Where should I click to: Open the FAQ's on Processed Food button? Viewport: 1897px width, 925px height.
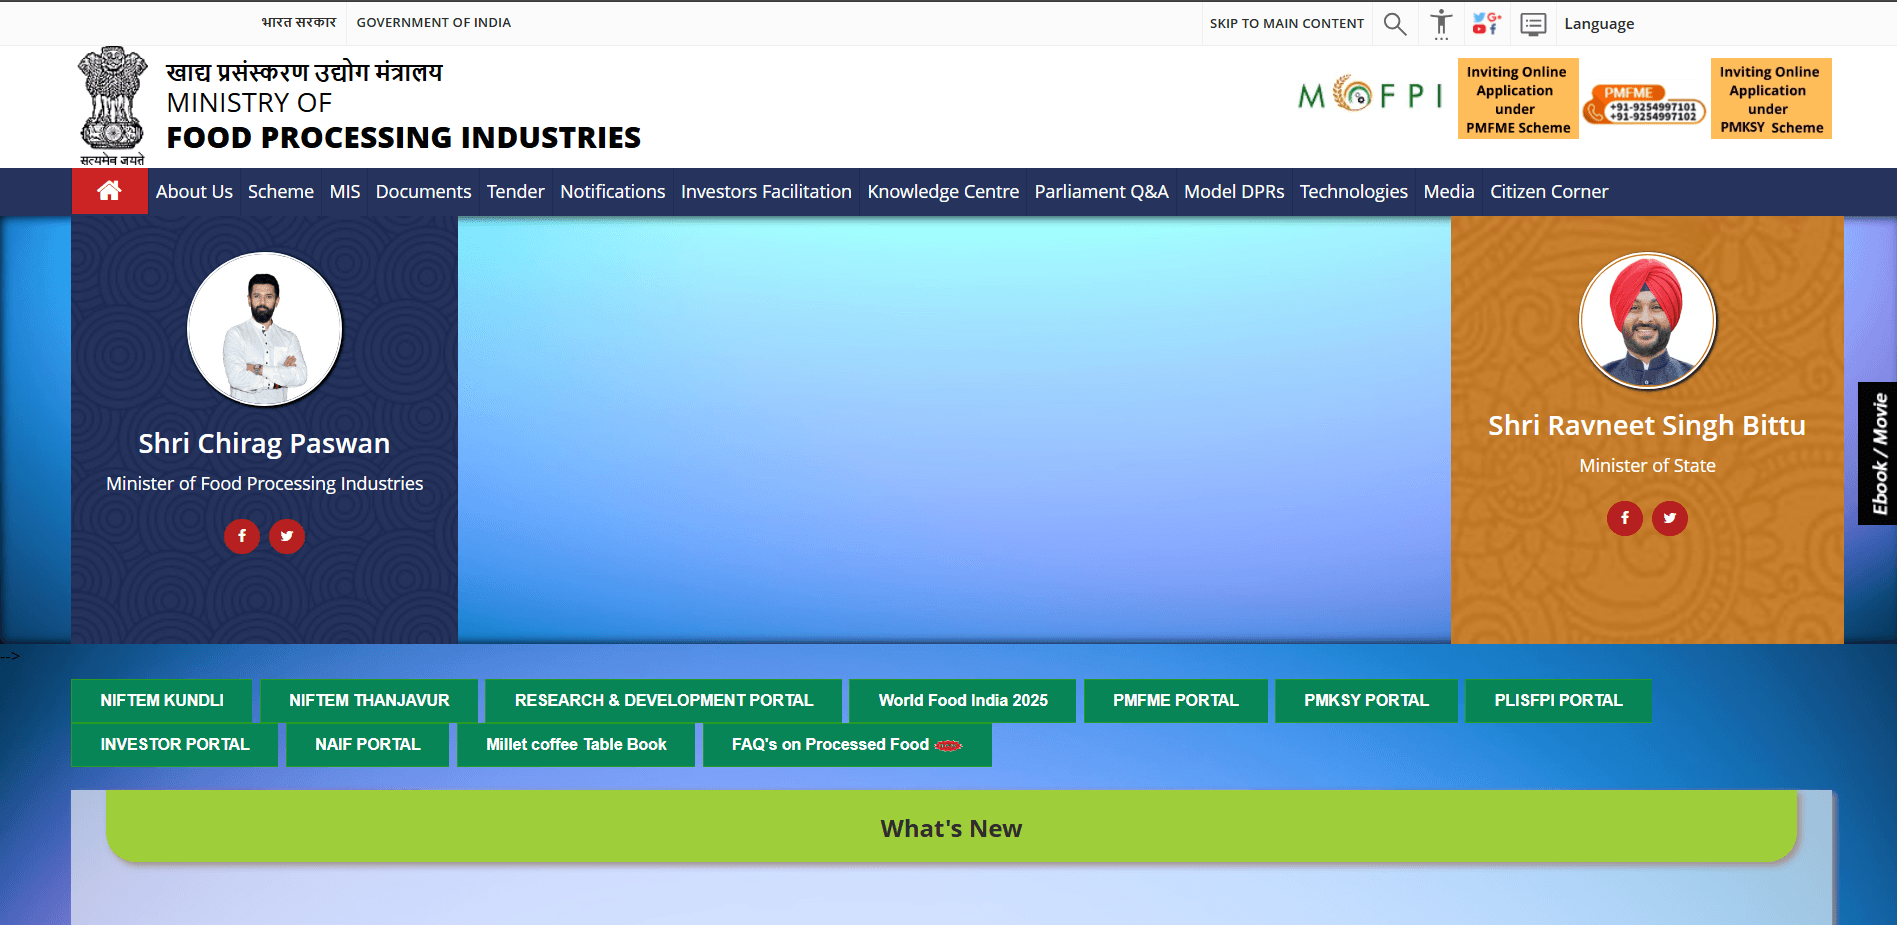click(847, 744)
